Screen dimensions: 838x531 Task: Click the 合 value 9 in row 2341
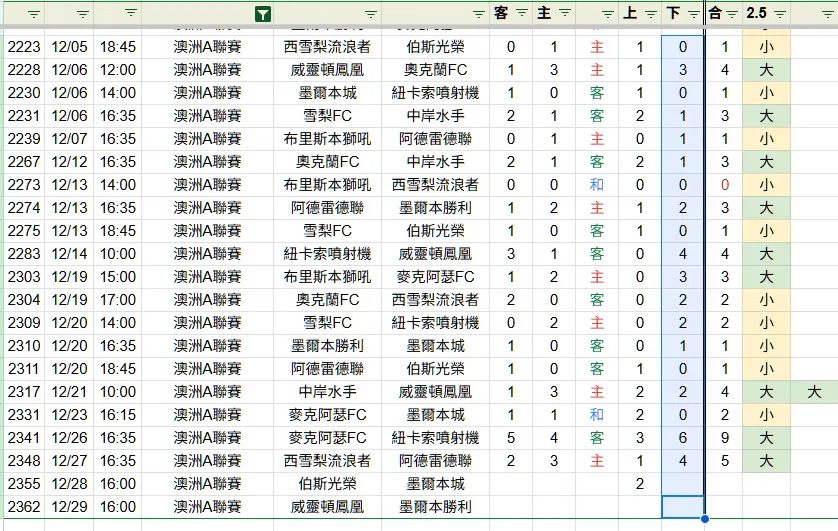click(724, 438)
